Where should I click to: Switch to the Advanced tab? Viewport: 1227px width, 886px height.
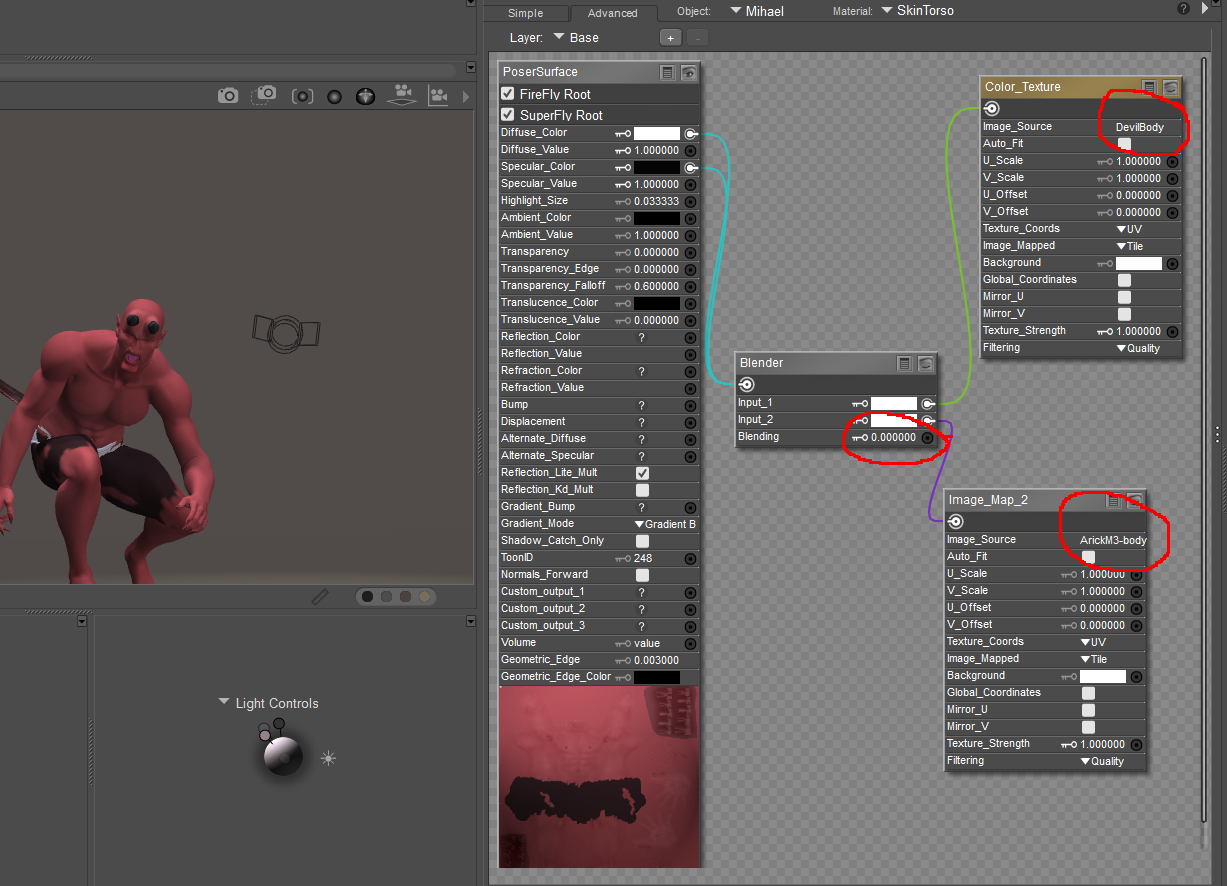tap(613, 13)
